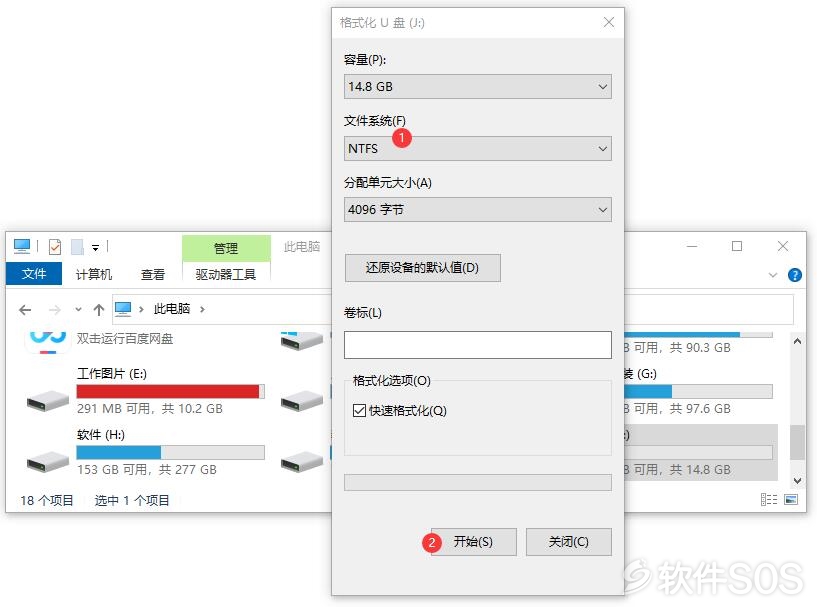817x607 pixels.
Task: Switch to the 驱动器工具 ribbon tab
Action: [x=226, y=274]
